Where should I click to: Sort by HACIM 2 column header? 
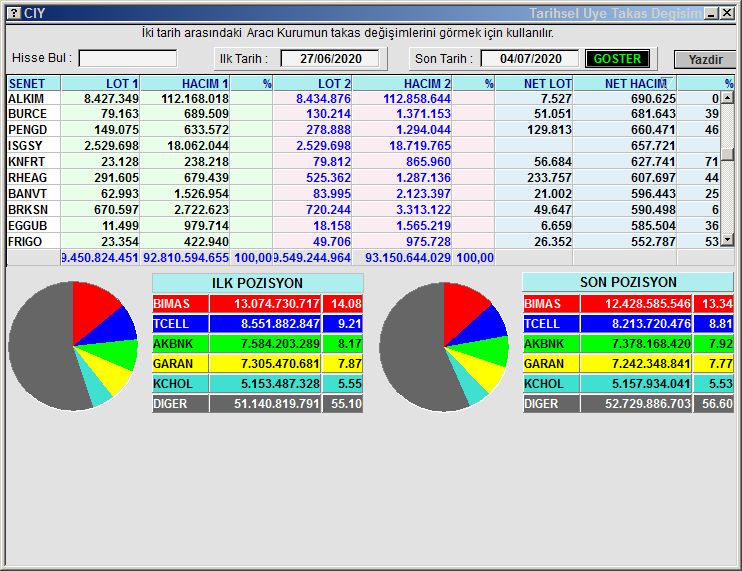click(402, 84)
